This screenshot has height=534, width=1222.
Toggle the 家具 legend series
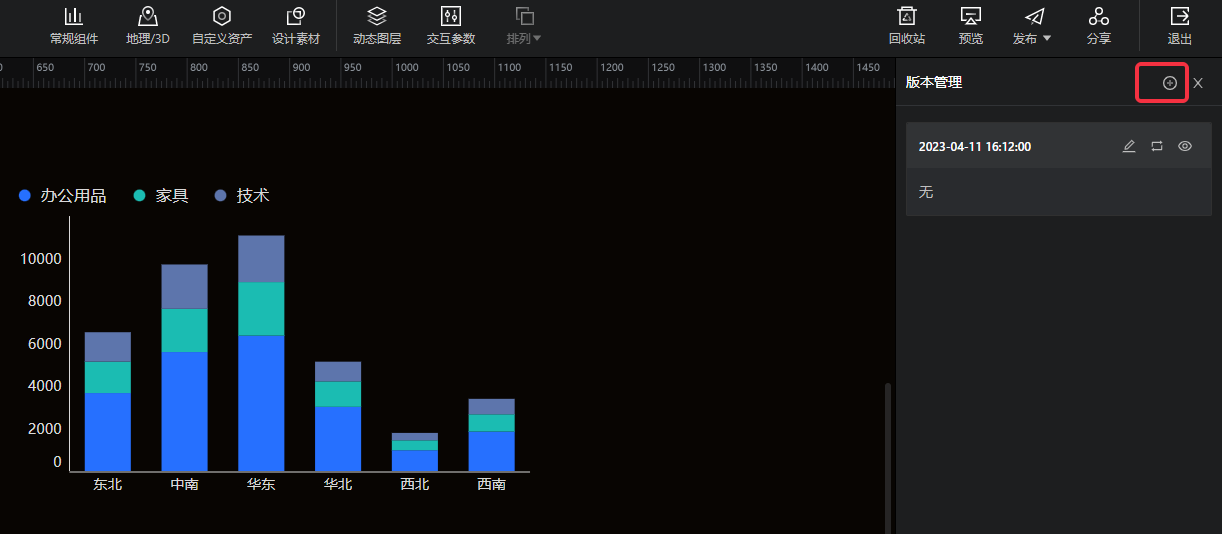(161, 196)
